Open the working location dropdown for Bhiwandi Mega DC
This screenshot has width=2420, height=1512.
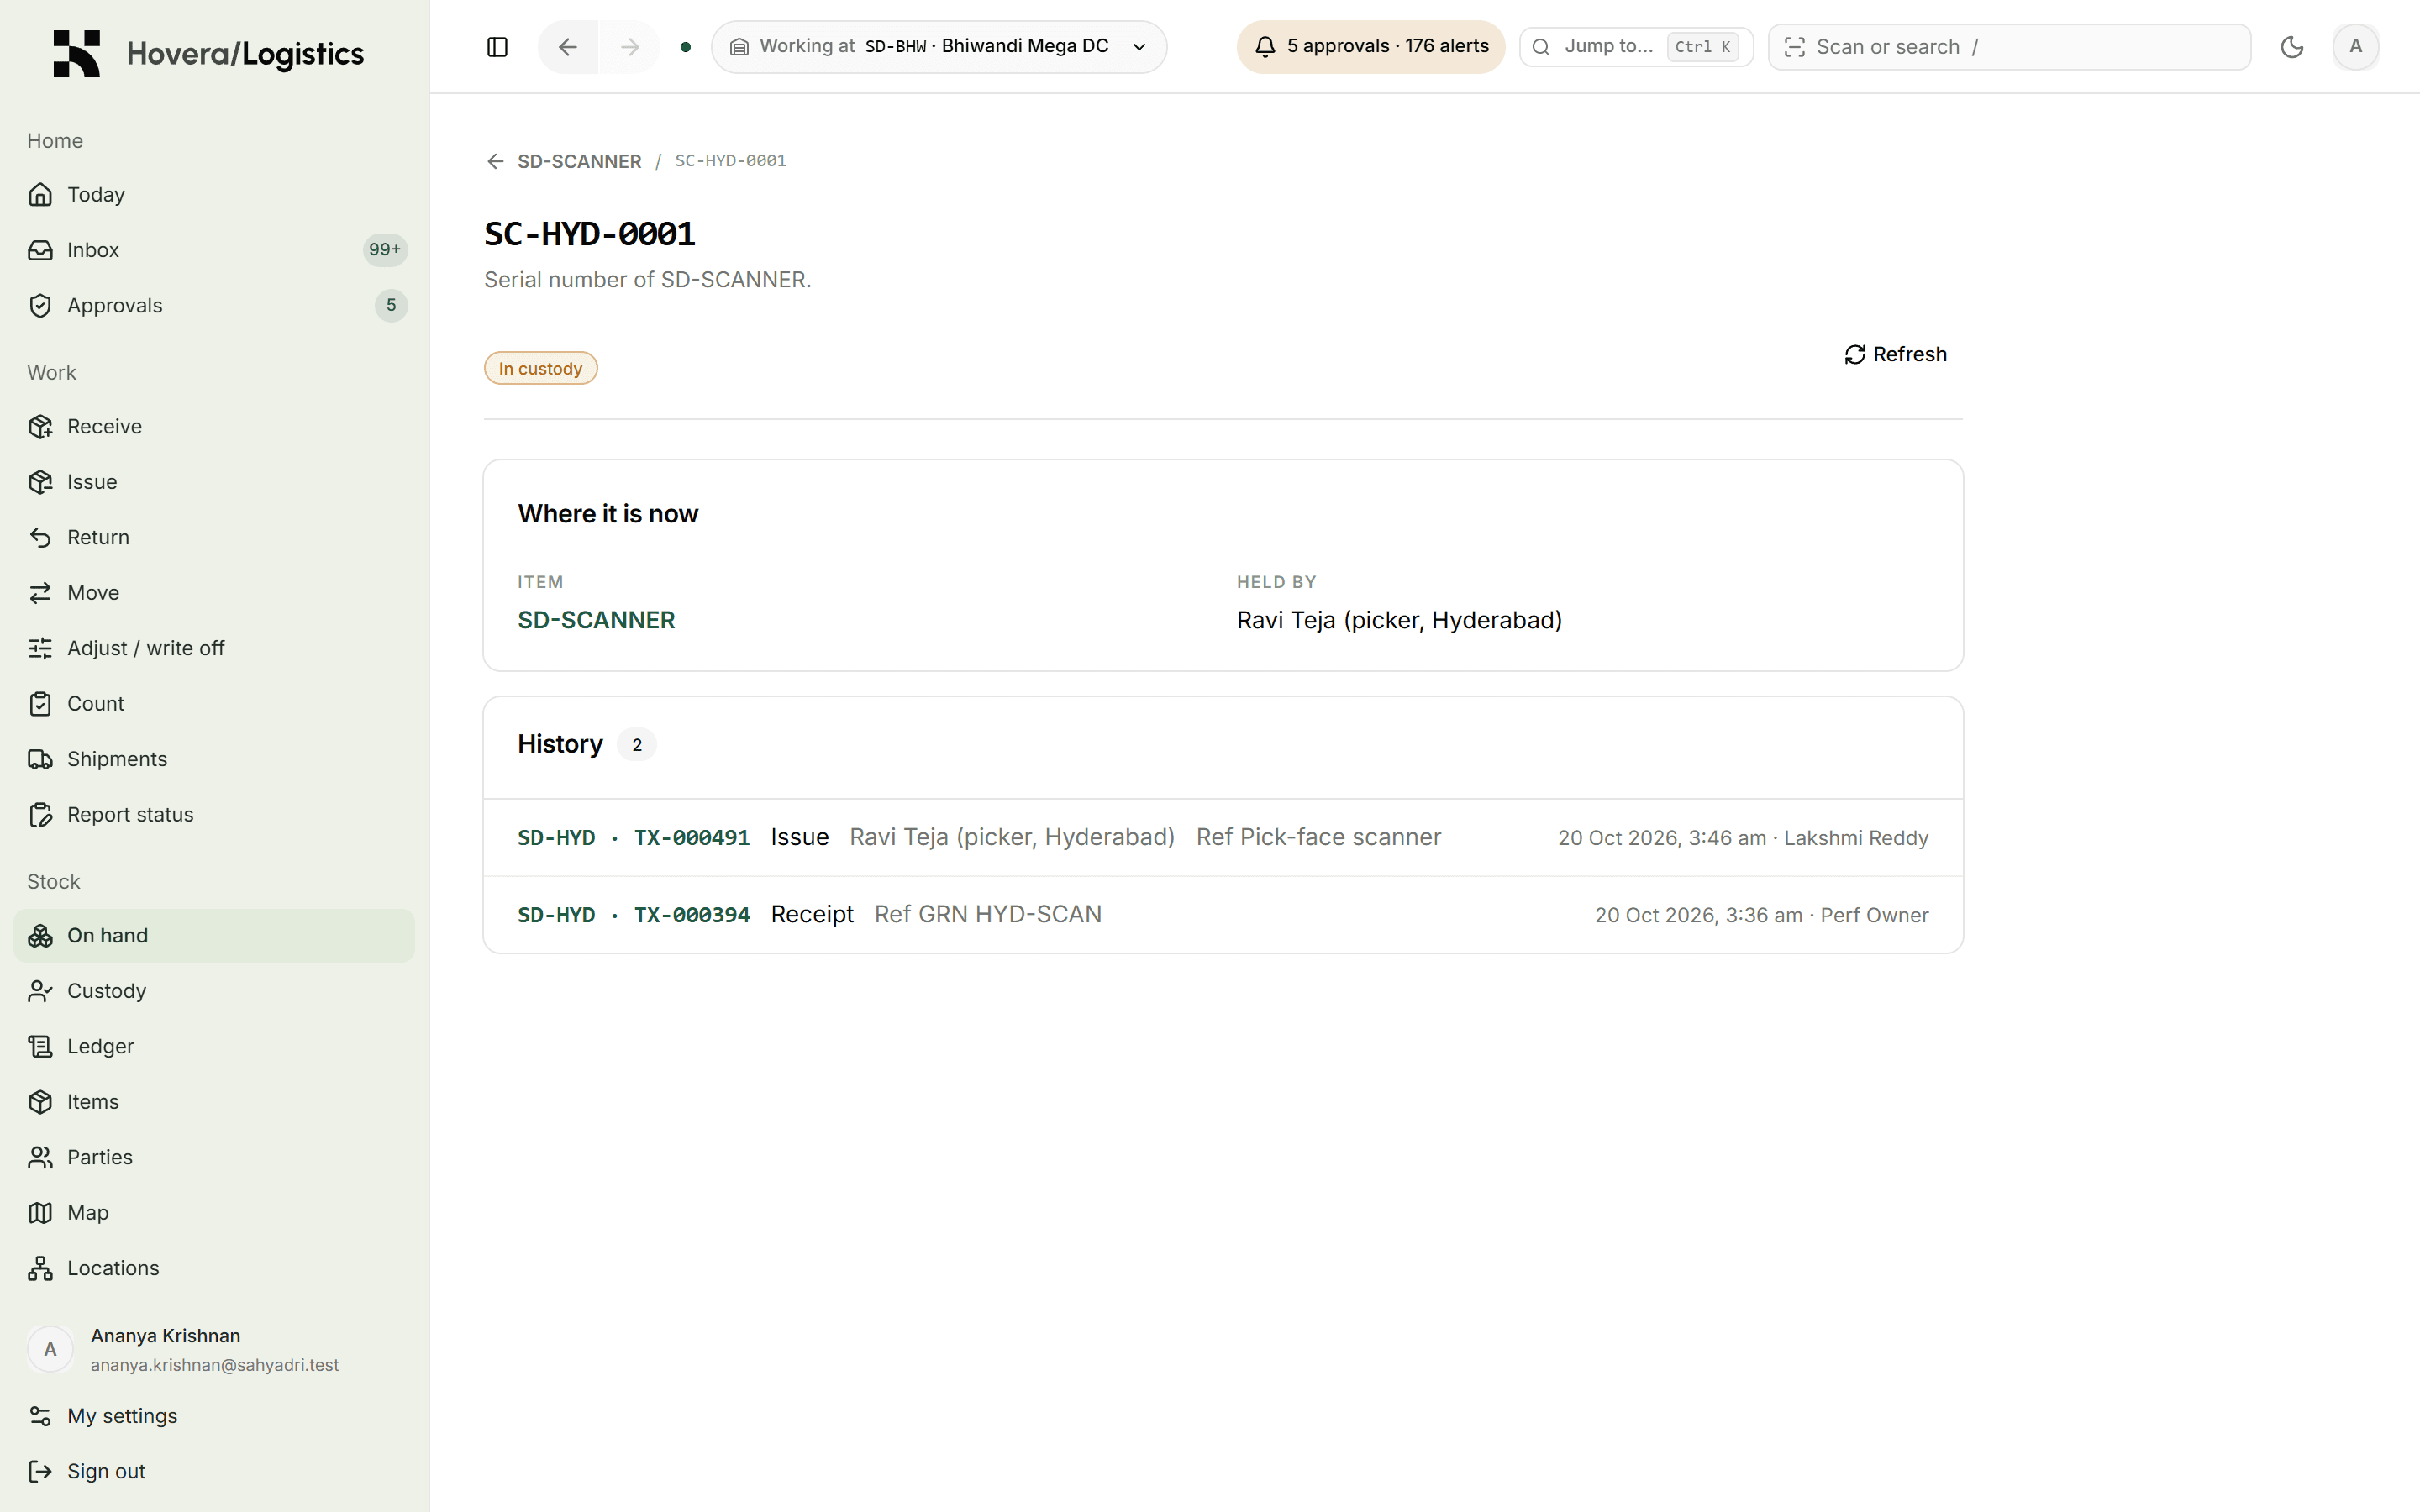pos(939,47)
